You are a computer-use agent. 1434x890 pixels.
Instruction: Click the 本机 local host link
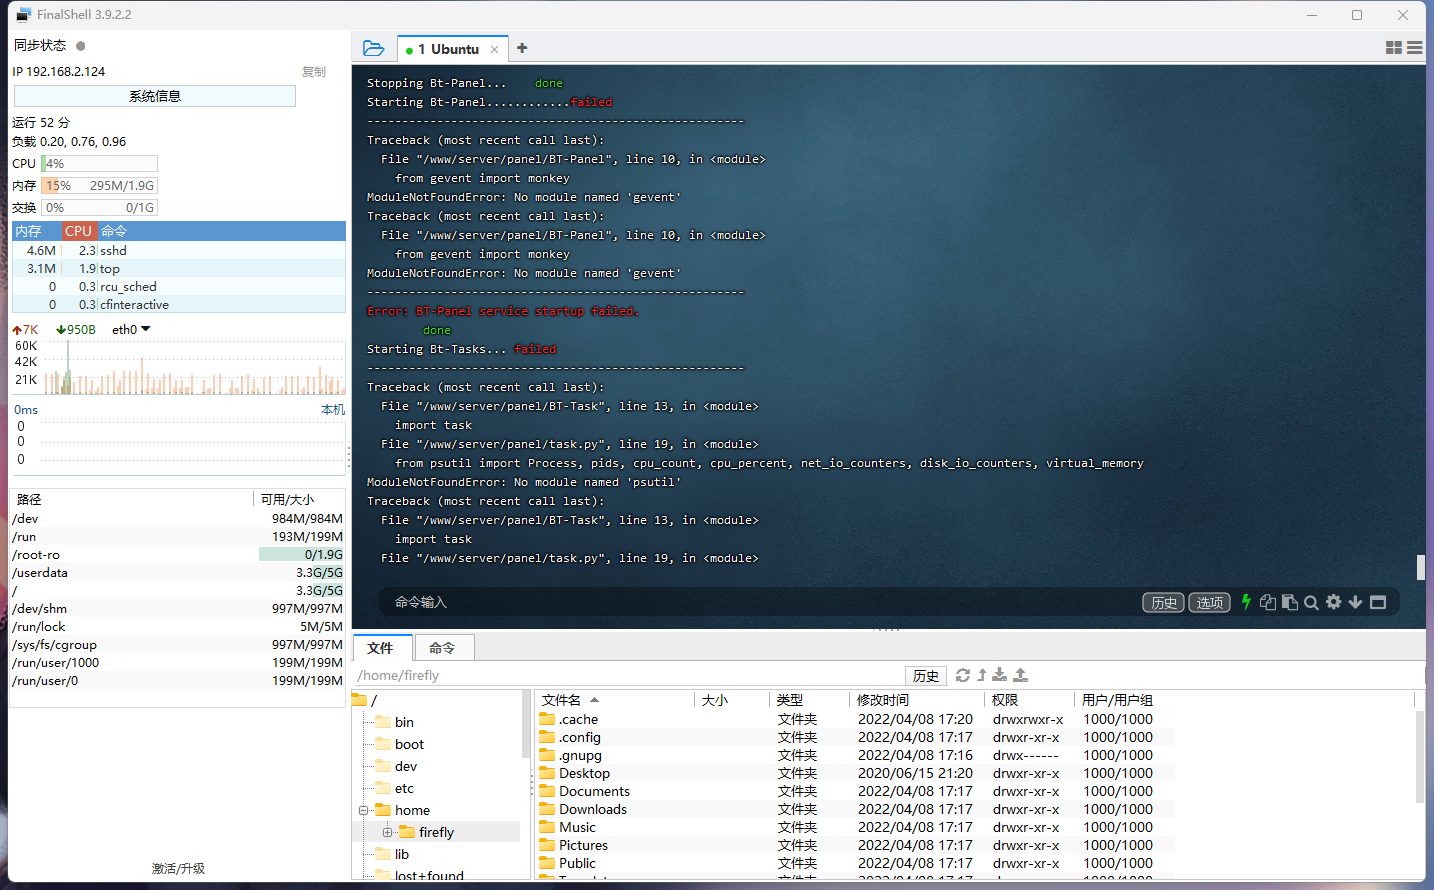(x=333, y=410)
